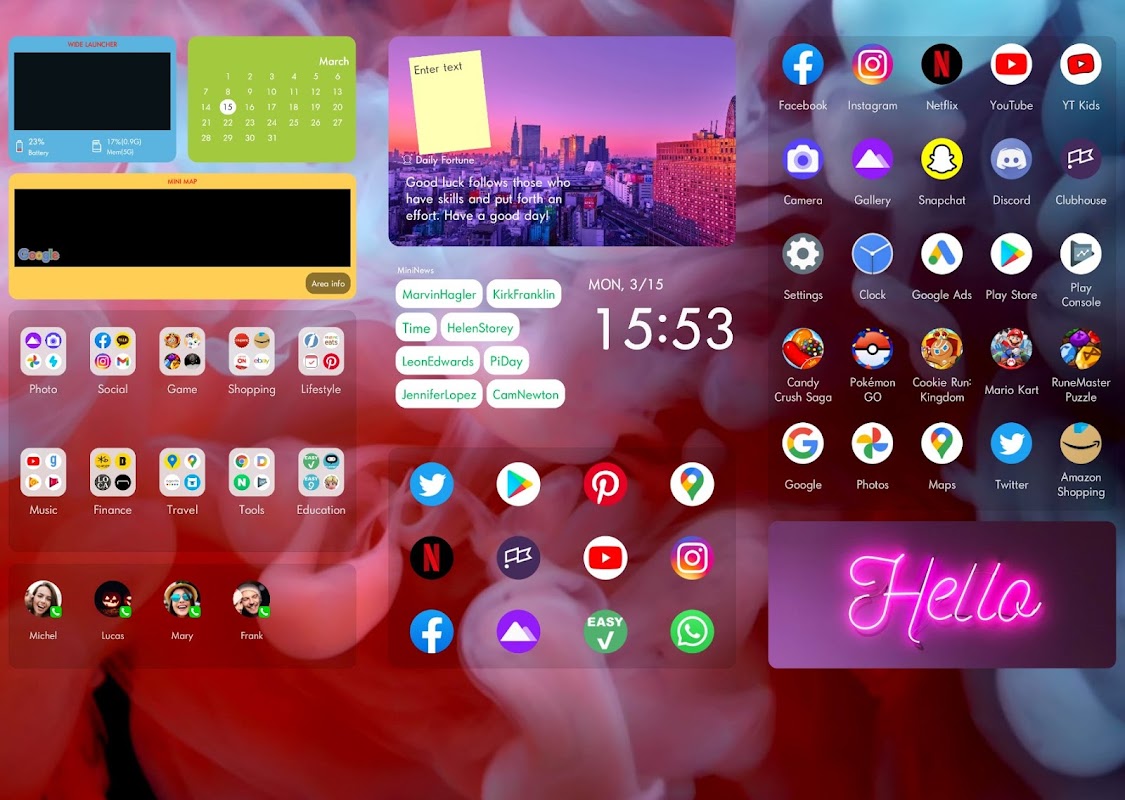This screenshot has width=1125, height=800.
Task: Open the LeonEdwards news tag
Action: click(437, 361)
